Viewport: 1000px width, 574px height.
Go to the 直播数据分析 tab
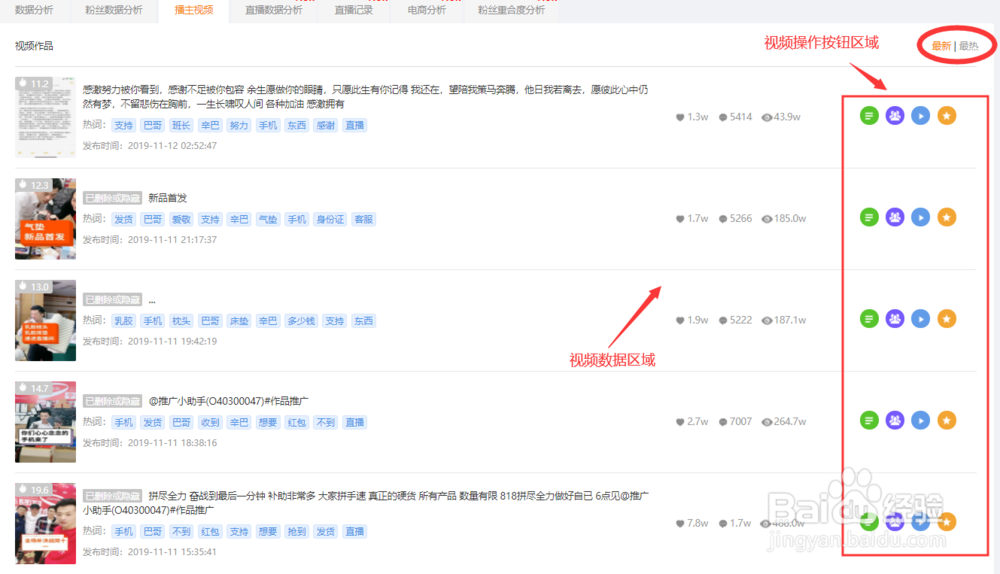pos(274,10)
